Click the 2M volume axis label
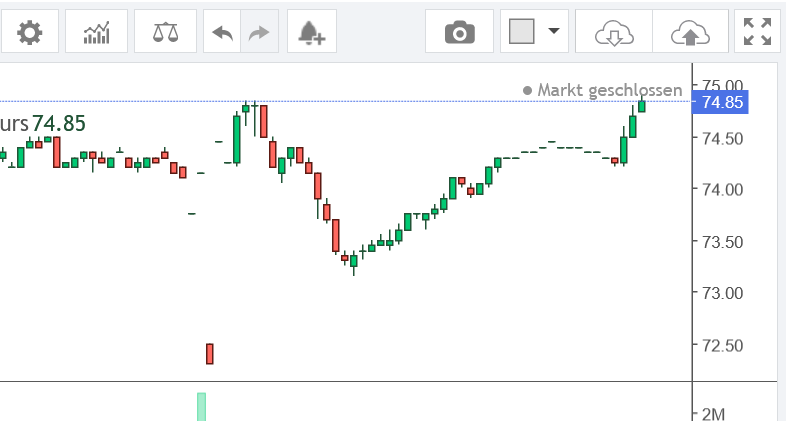The width and height of the screenshot is (789, 421). pos(713,414)
